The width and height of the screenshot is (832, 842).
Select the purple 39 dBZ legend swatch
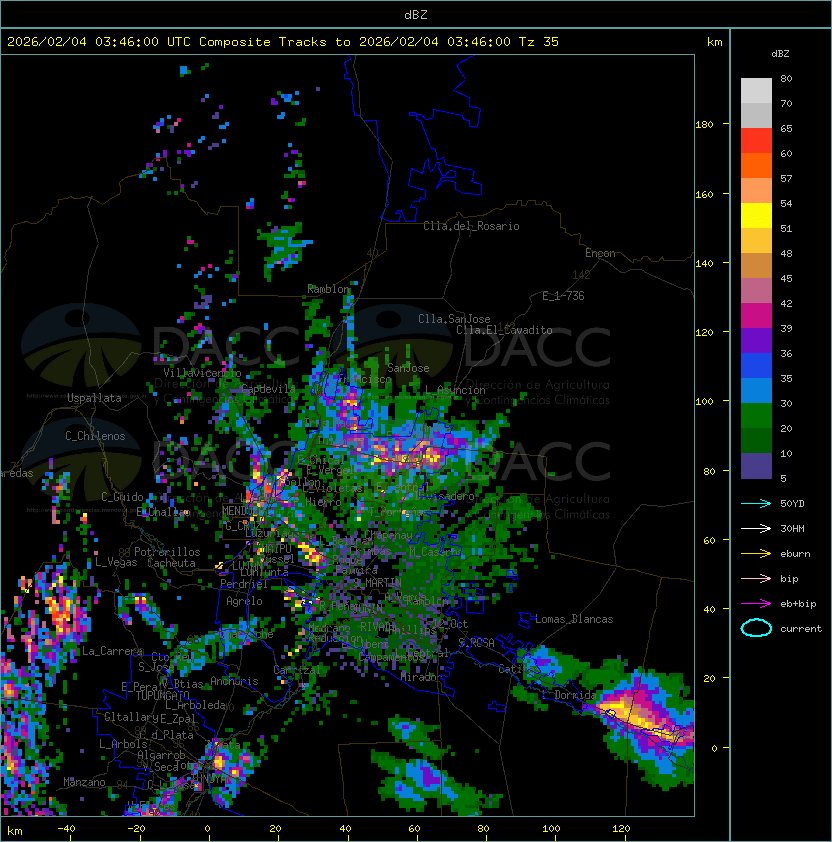tap(756, 341)
